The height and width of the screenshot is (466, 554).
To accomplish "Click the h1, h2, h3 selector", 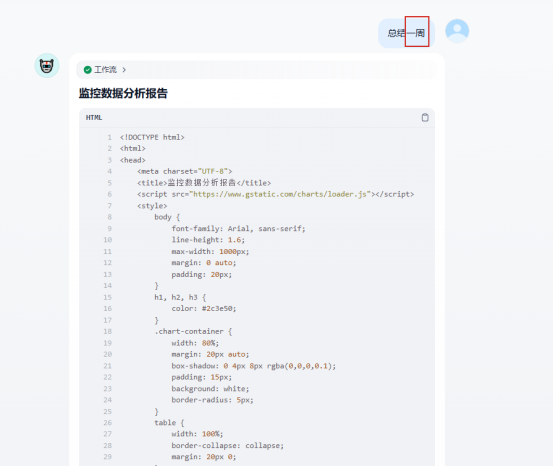I will (x=180, y=297).
